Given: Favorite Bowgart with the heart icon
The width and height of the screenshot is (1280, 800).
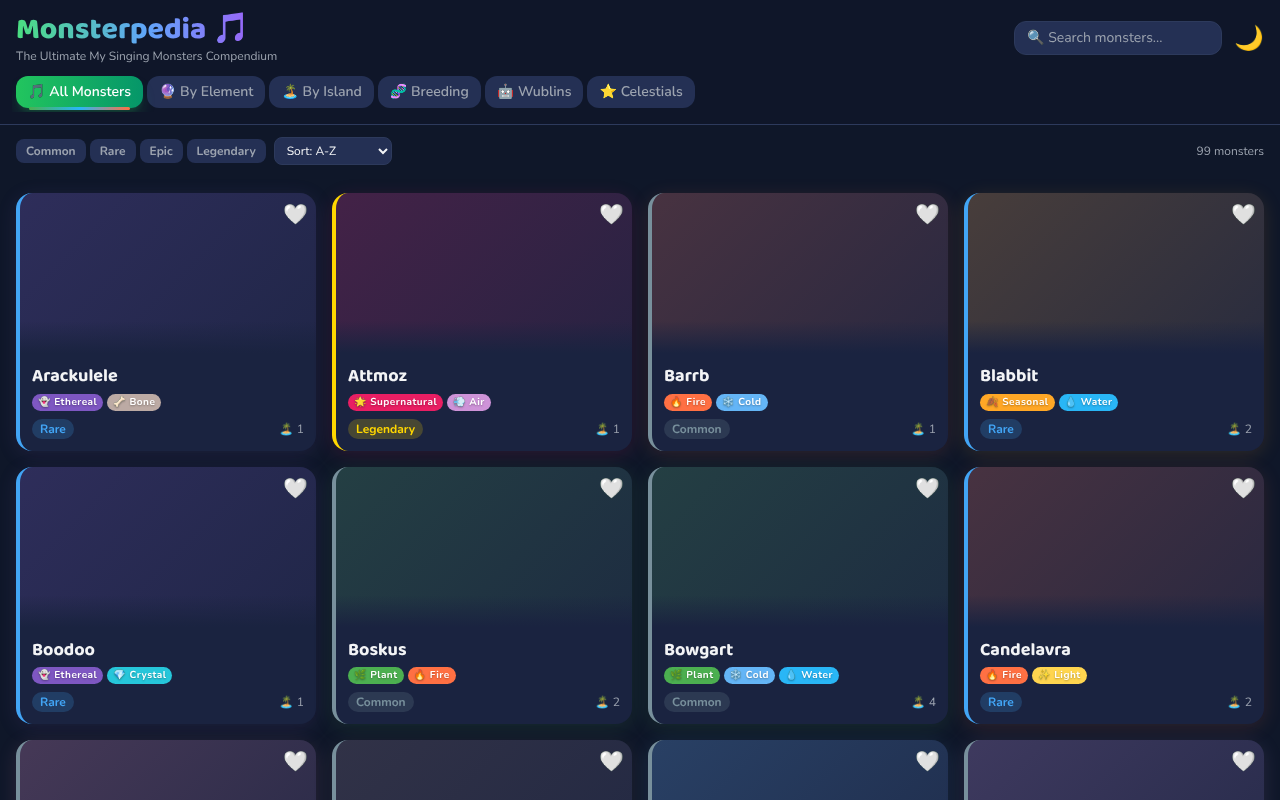Looking at the screenshot, I should pos(927,488).
